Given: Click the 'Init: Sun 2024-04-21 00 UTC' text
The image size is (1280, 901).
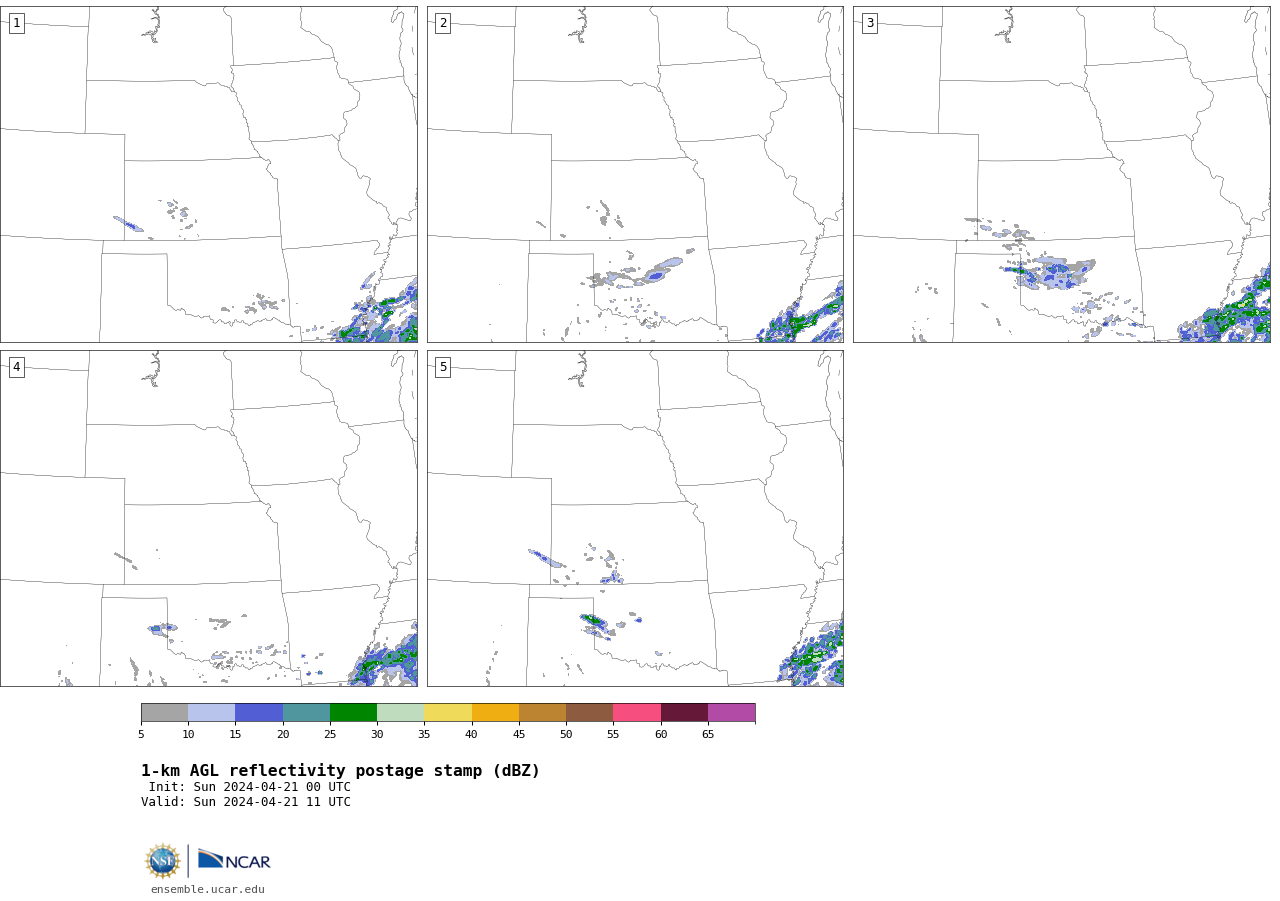Looking at the screenshot, I should tap(250, 787).
